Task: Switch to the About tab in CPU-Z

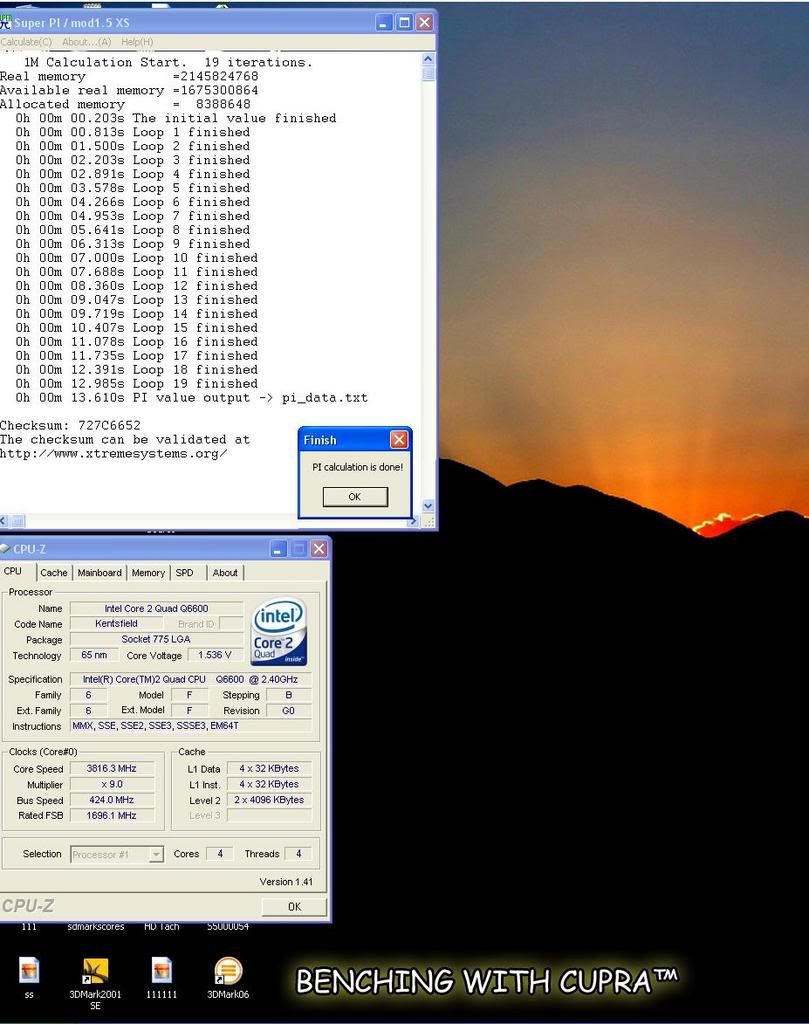Action: click(225, 573)
